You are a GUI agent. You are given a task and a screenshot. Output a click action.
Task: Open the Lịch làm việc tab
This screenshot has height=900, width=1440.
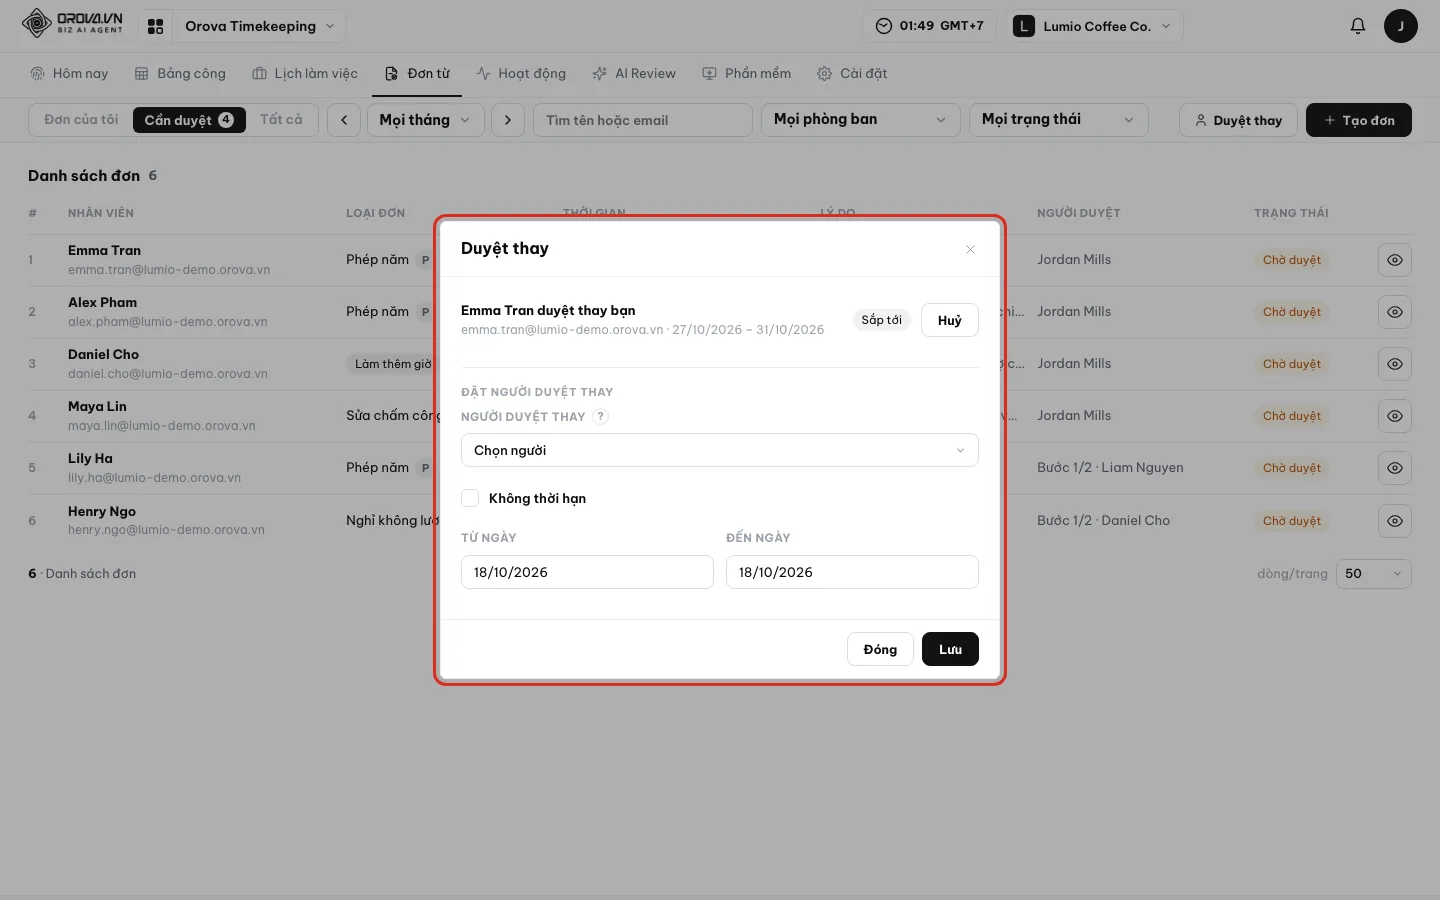(305, 74)
